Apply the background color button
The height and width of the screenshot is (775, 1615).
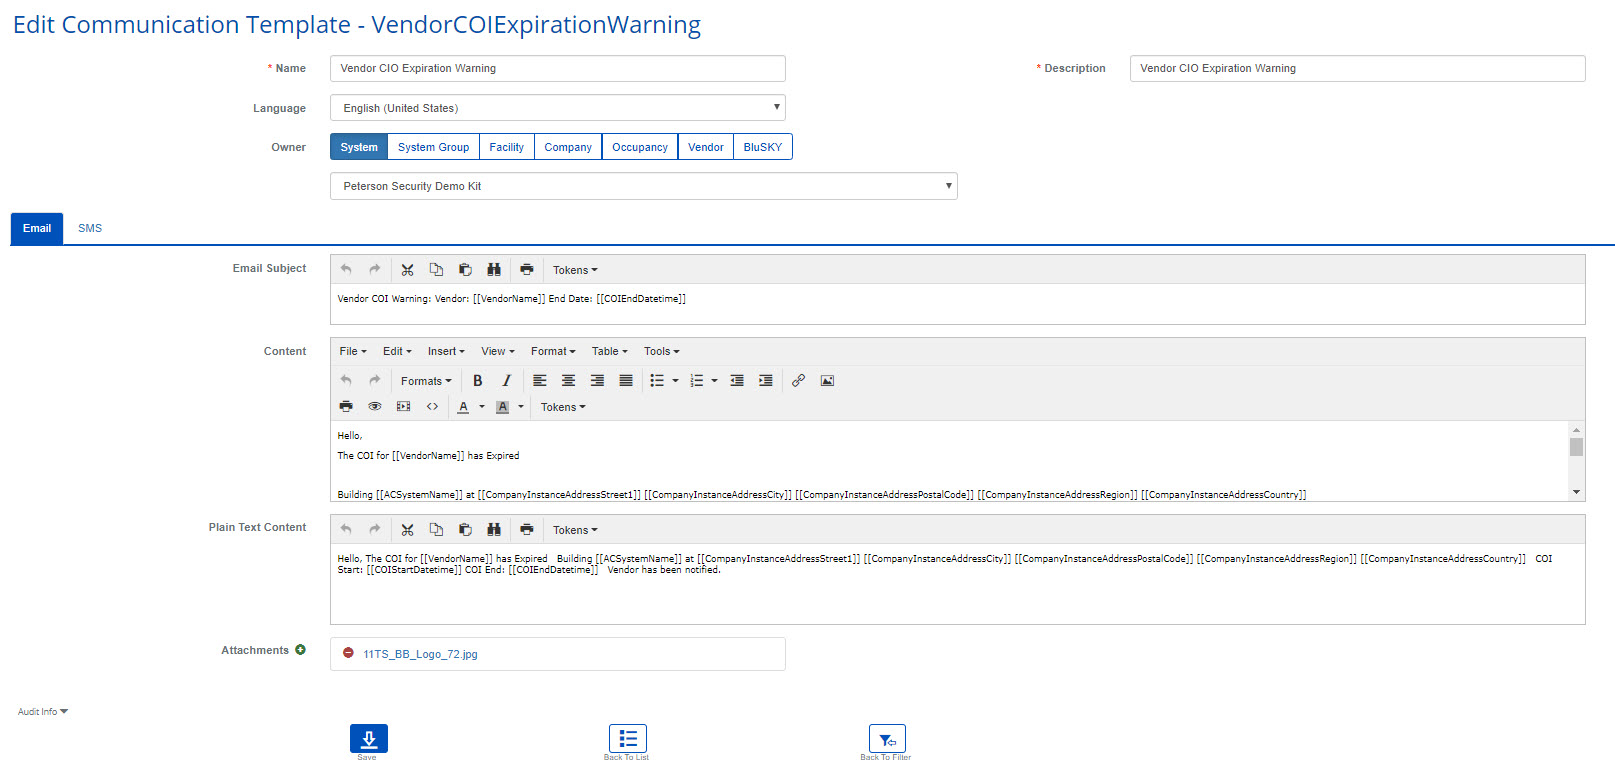click(502, 407)
